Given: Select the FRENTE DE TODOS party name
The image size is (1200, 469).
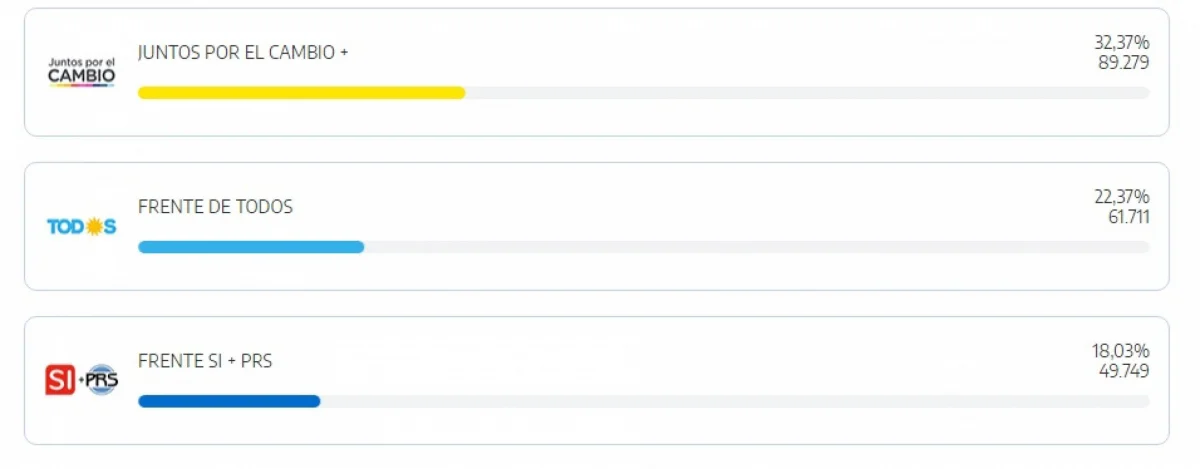Looking at the screenshot, I should coord(215,207).
